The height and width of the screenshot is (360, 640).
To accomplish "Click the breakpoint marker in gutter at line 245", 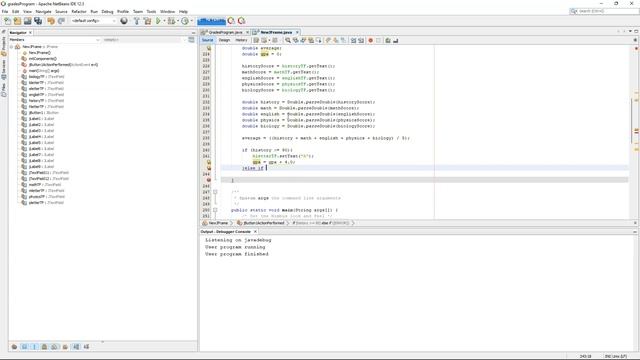I will pos(209,180).
